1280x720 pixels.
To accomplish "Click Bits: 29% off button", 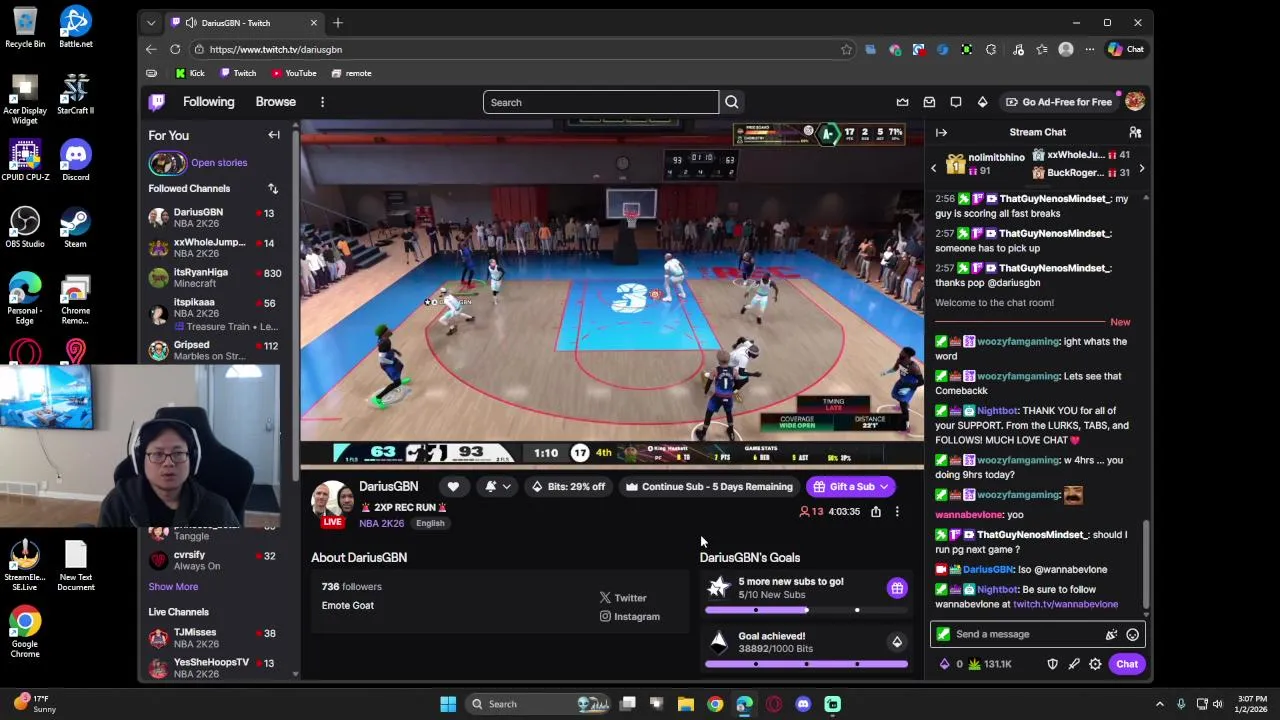I will pos(568,487).
